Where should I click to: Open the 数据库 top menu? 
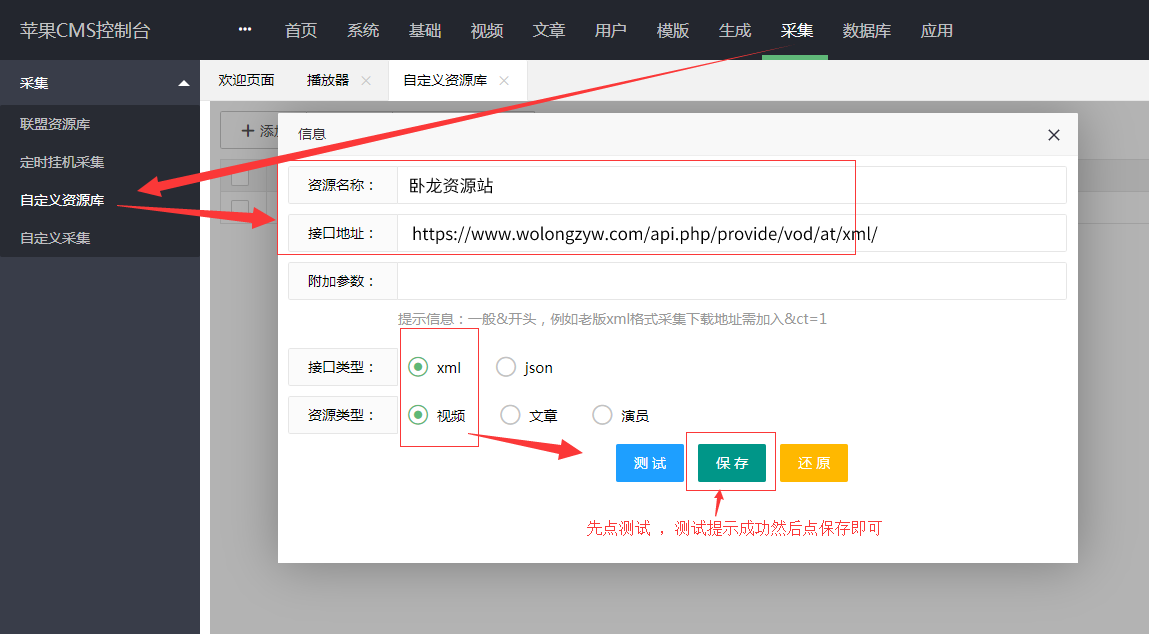[x=866, y=30]
